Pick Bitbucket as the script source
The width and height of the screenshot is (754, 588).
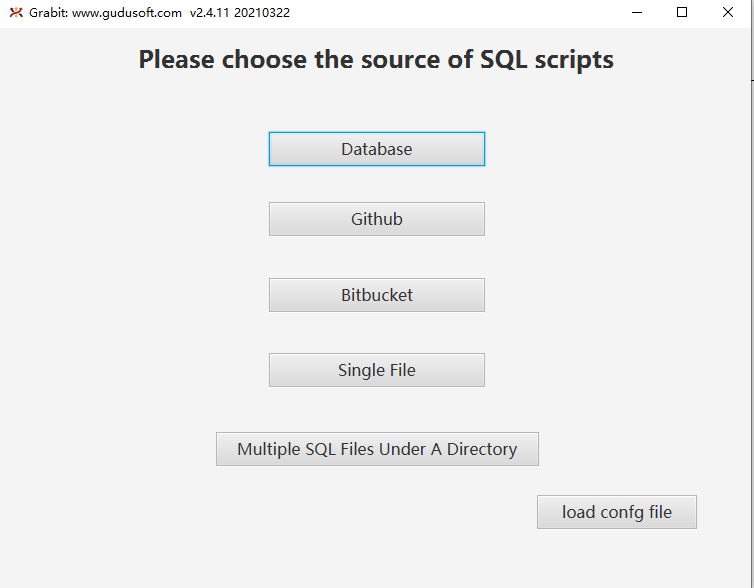pos(377,295)
